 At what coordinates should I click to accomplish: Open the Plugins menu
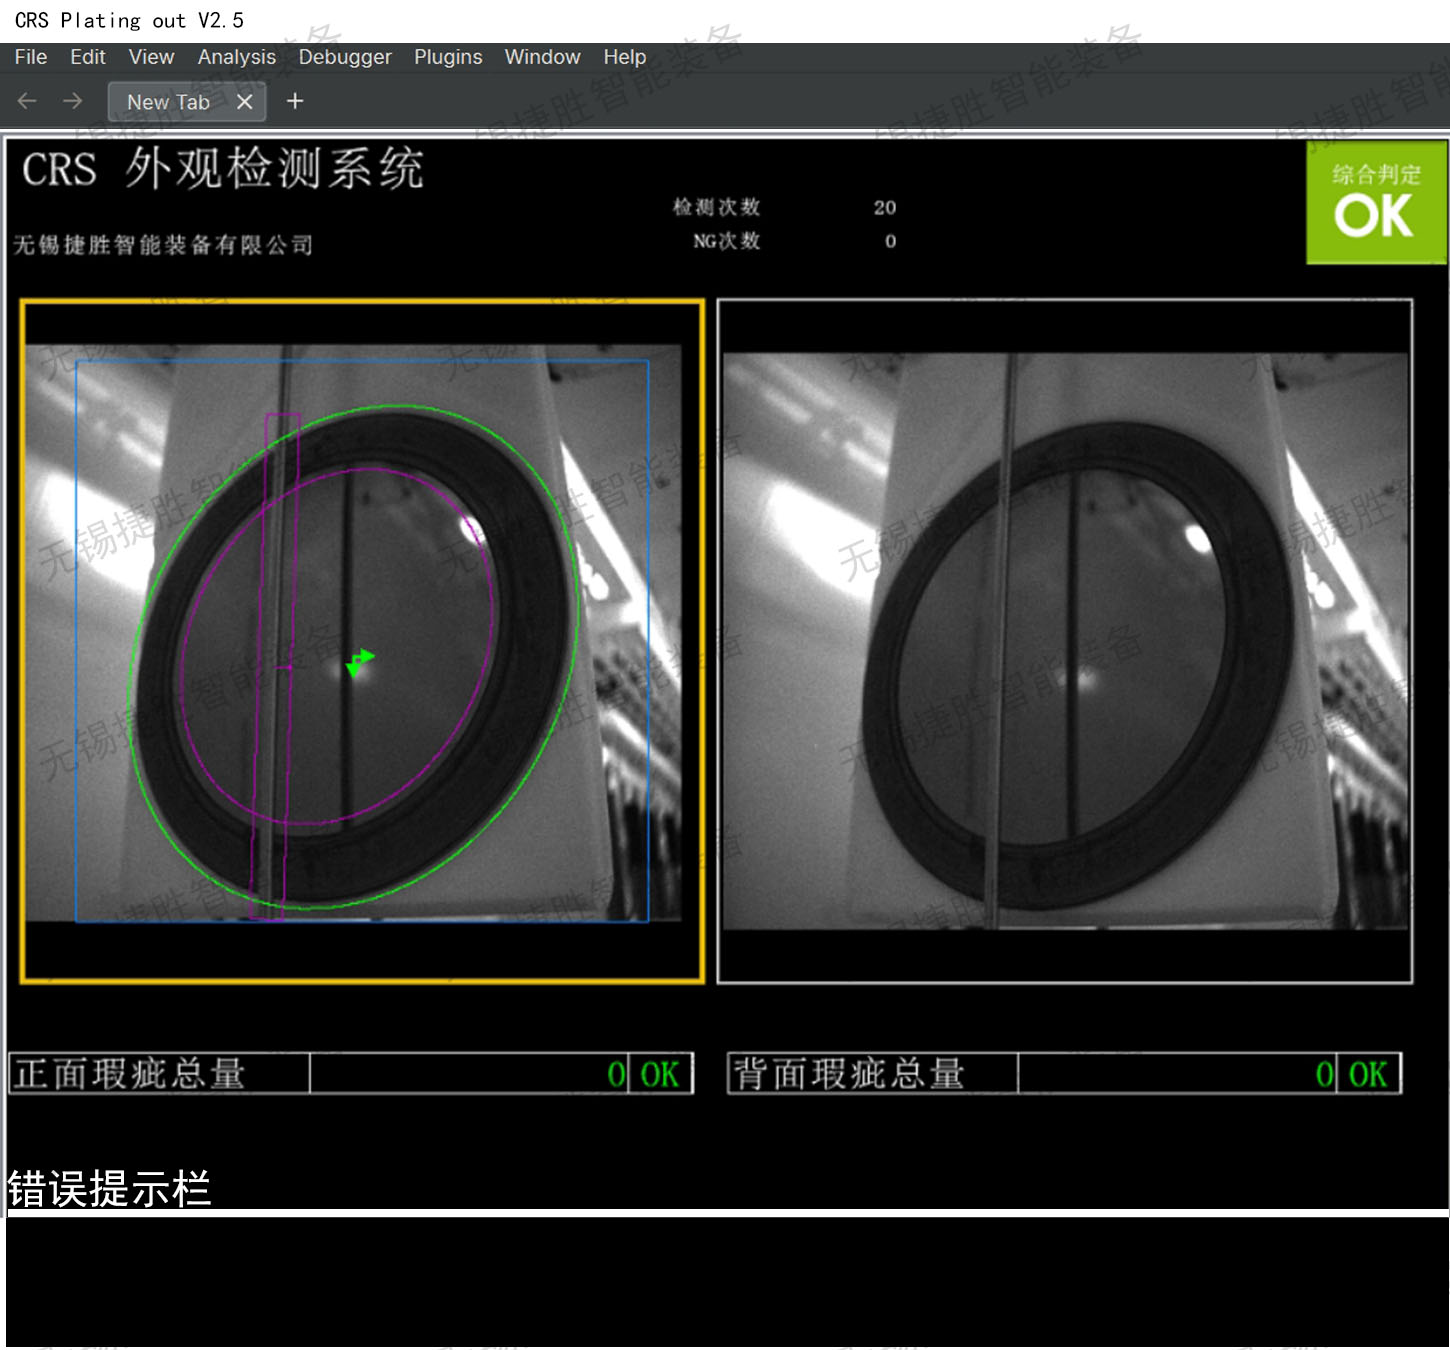pyautogui.click(x=448, y=57)
